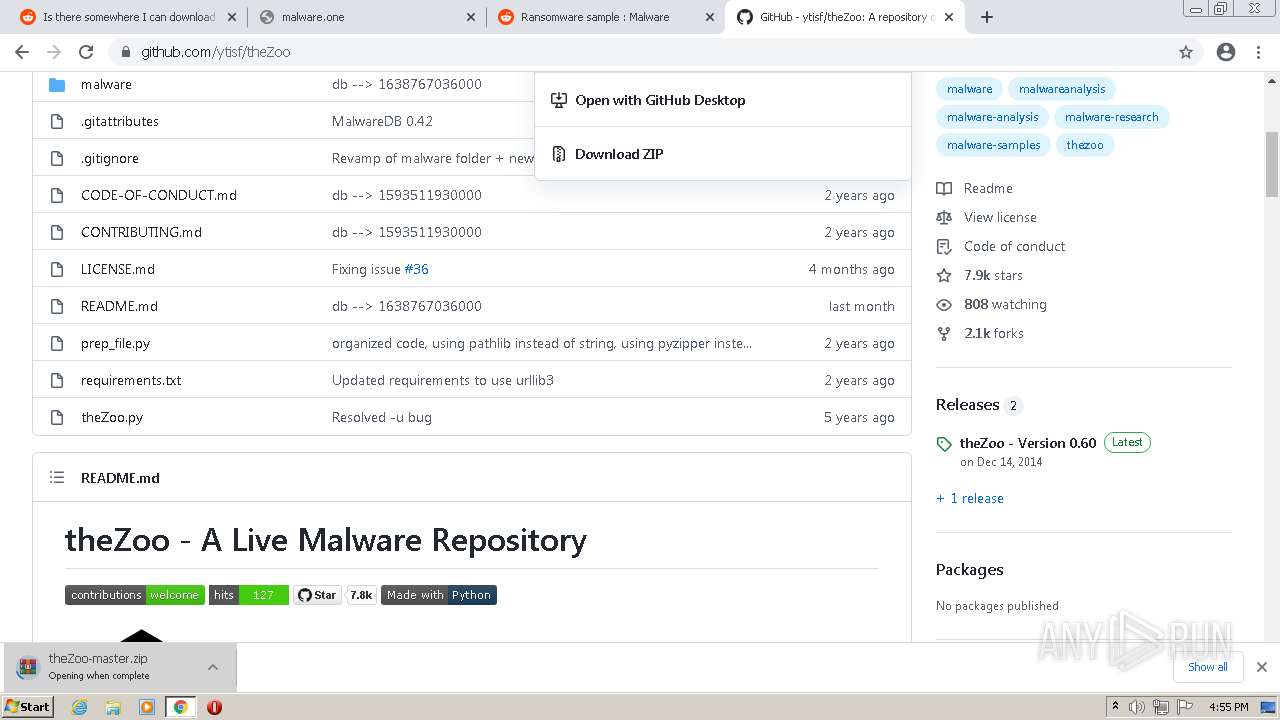The height and width of the screenshot is (720, 1280).
Task: Click the address bar URL
Action: 215,52
